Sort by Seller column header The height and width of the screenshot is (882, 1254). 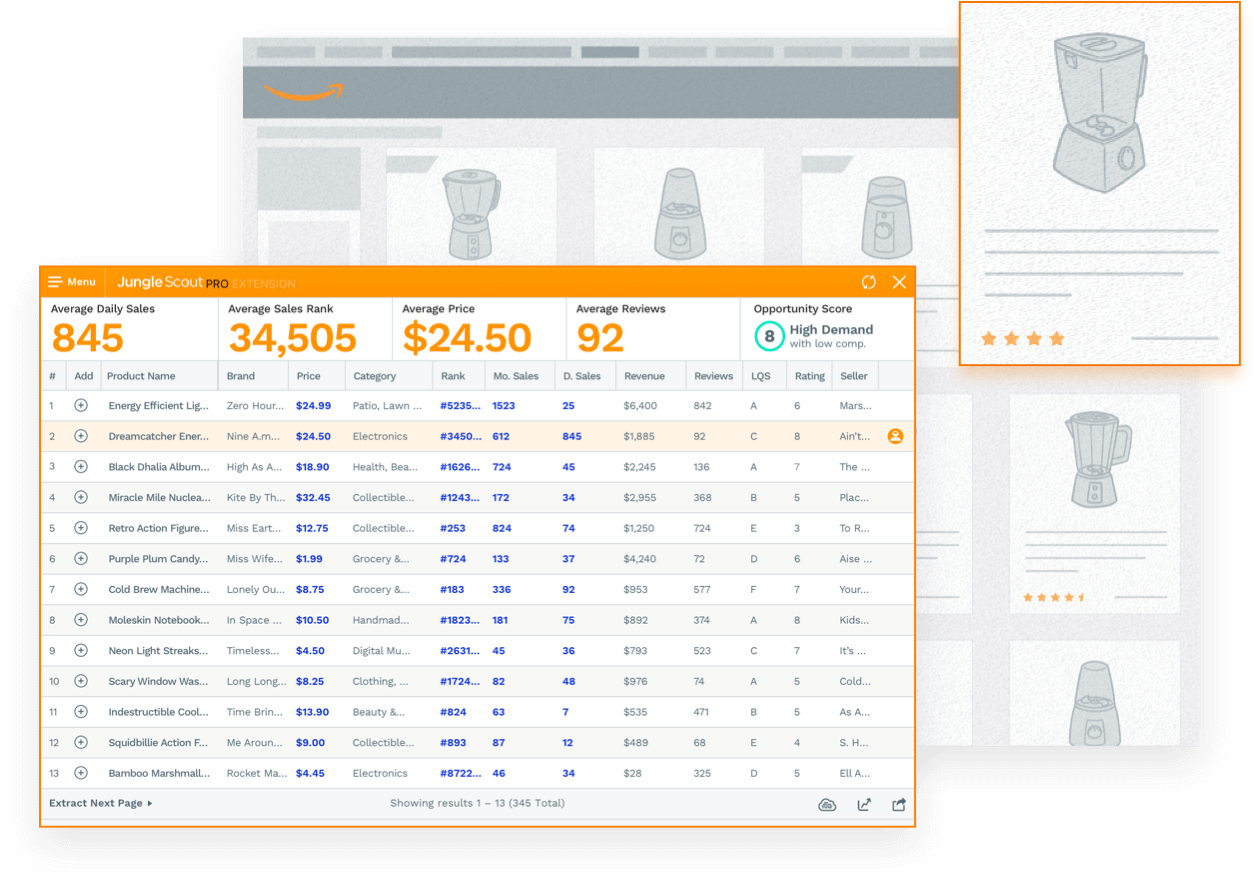click(854, 376)
